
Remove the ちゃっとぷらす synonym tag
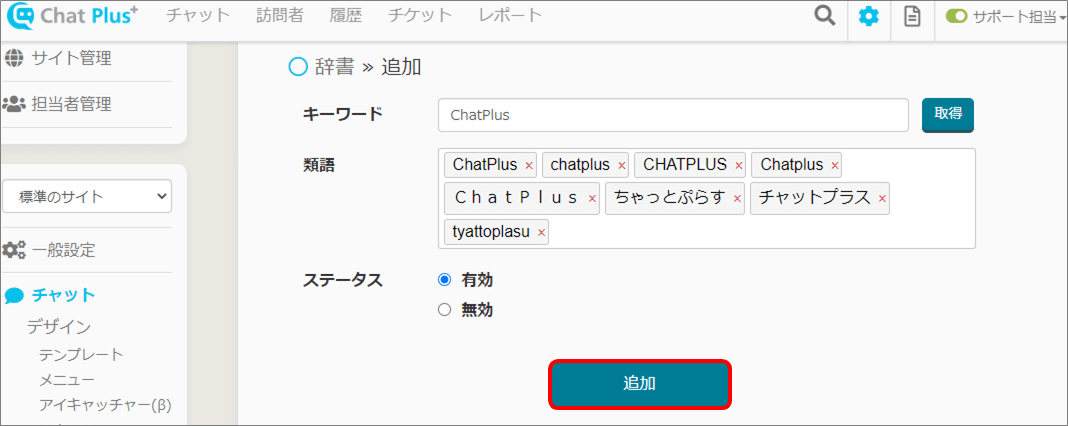point(736,198)
